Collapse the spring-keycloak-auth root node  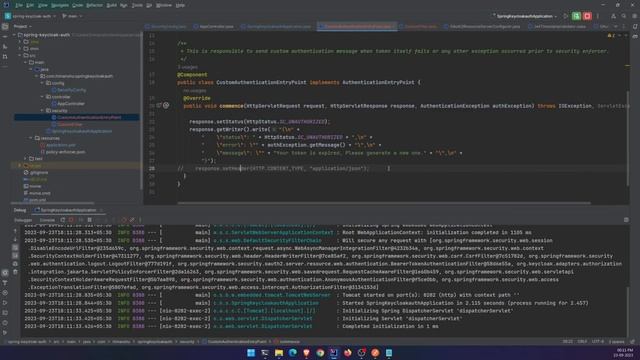click(15, 35)
